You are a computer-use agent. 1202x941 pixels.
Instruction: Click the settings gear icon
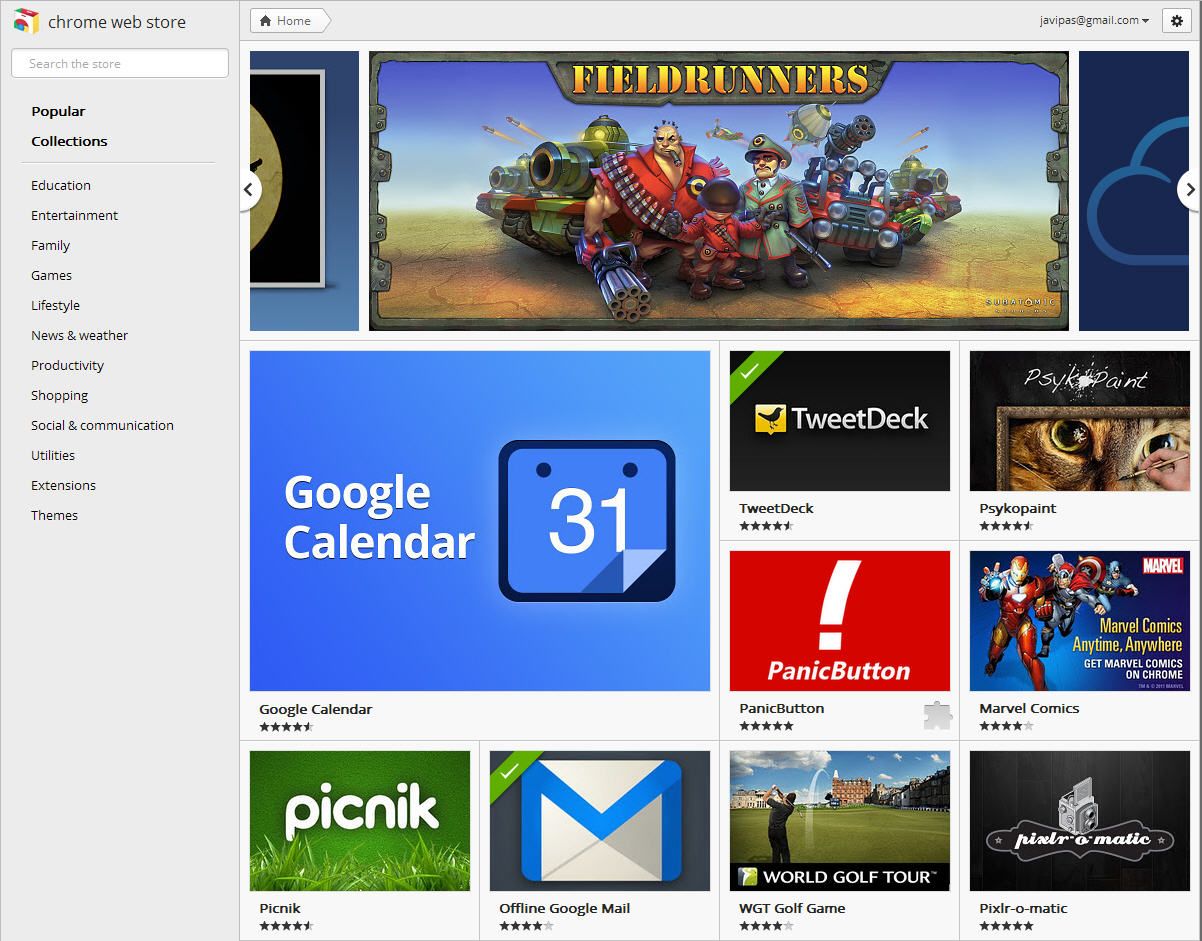pos(1176,21)
